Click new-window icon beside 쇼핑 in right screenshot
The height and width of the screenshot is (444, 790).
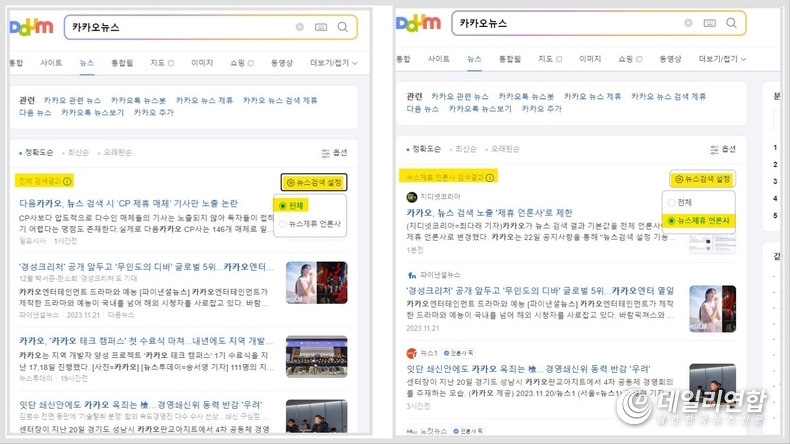[x=639, y=59]
